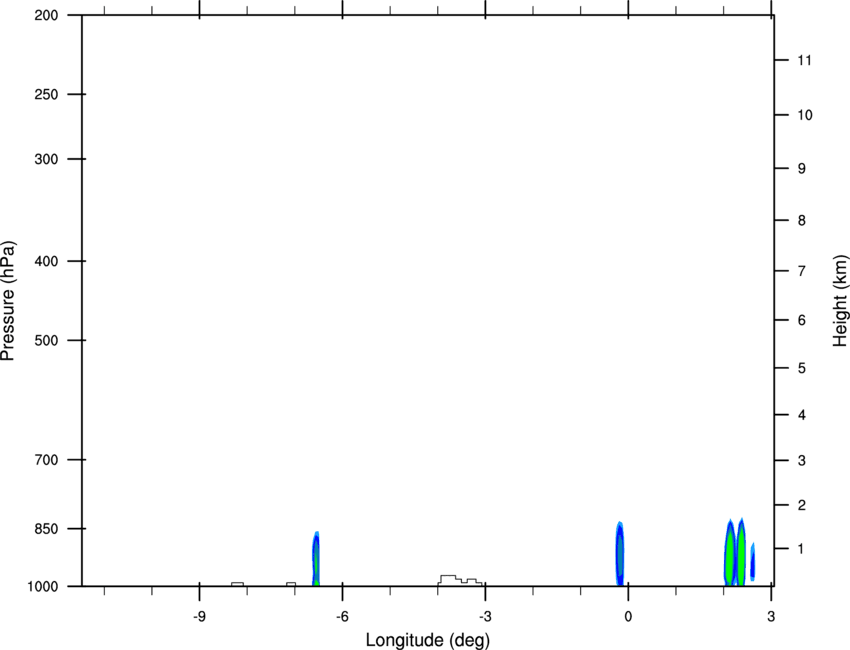
Task: Click the small terrain box near -8 longitude
Action: pyautogui.click(x=237, y=584)
